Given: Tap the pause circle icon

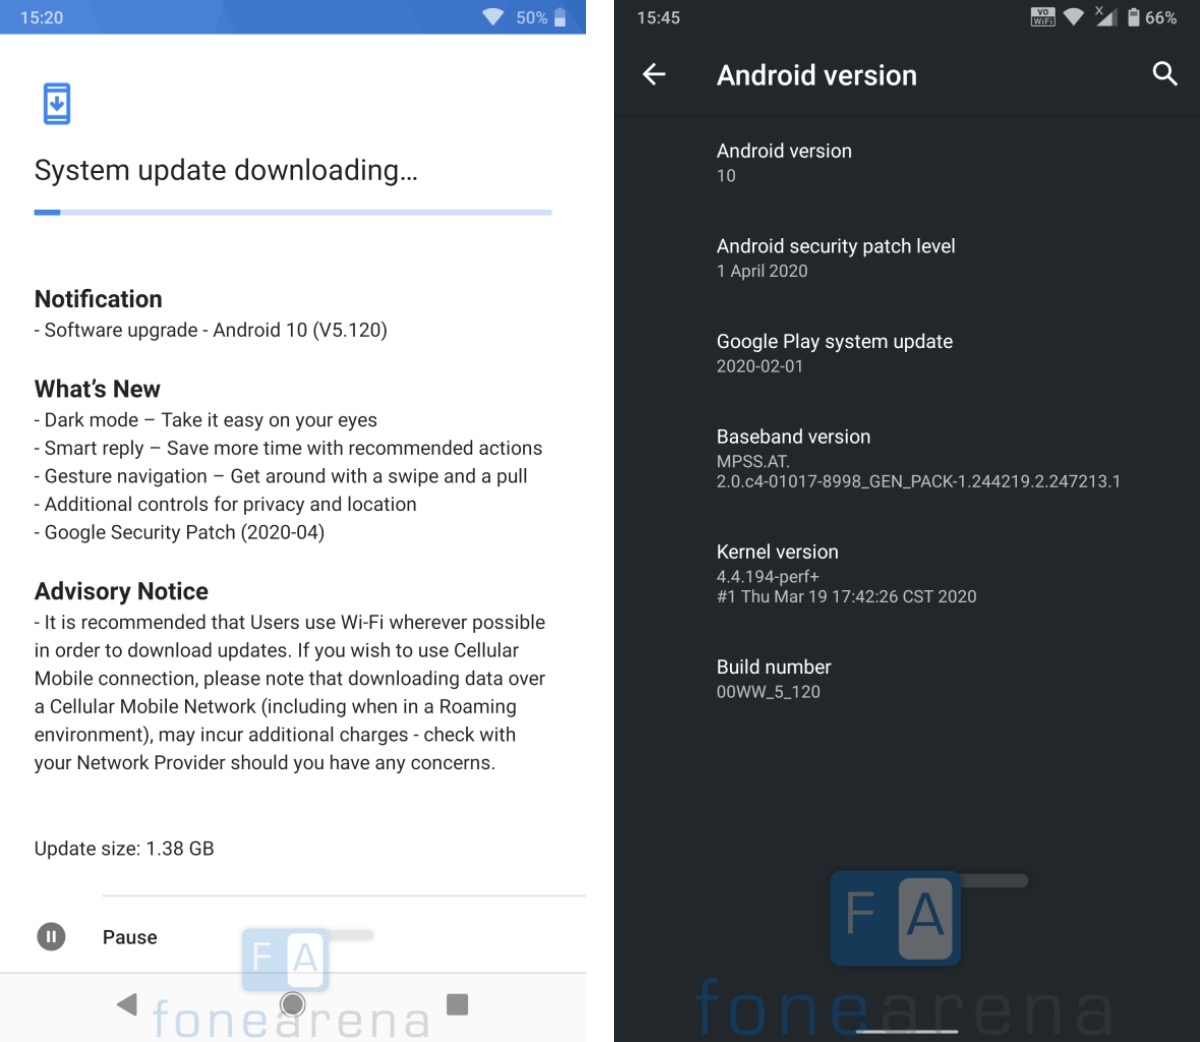Looking at the screenshot, I should [x=51, y=937].
